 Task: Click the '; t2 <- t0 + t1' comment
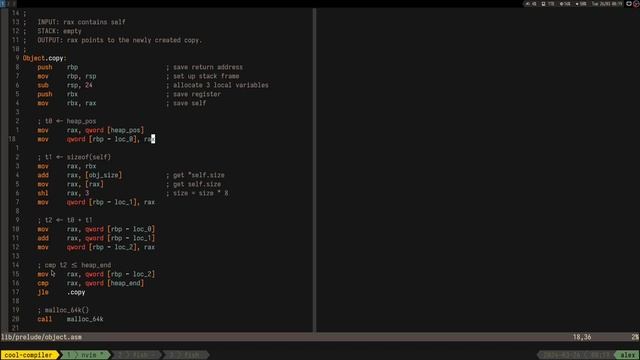pyautogui.click(x=65, y=220)
